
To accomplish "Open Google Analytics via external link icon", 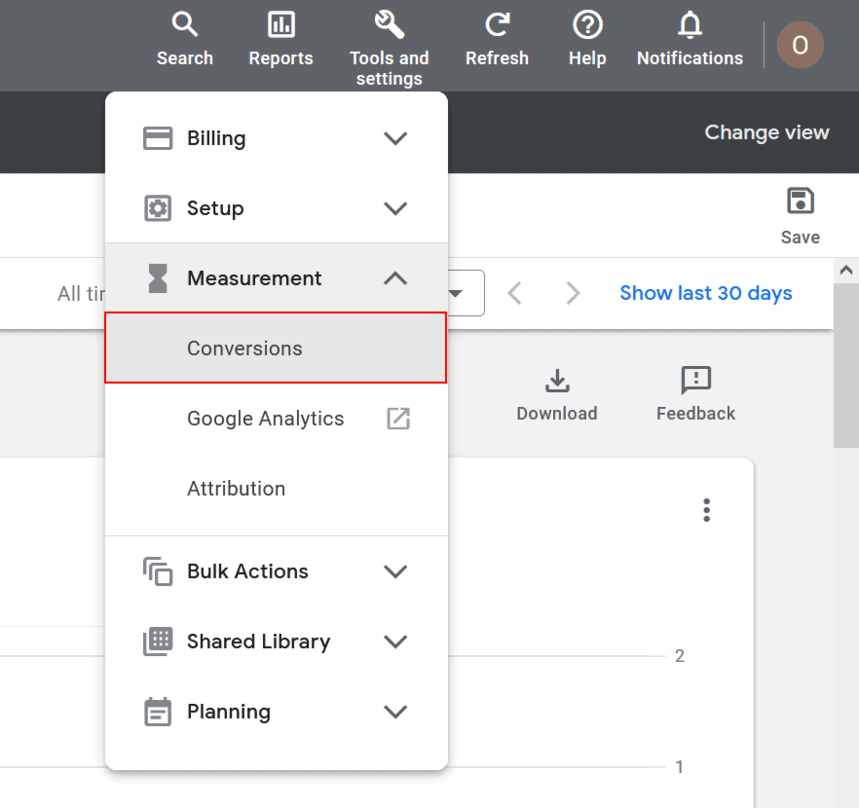I will [x=398, y=418].
